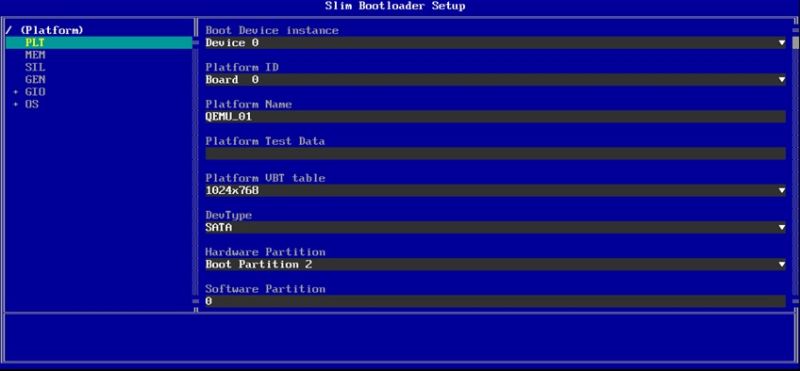The height and width of the screenshot is (371, 800).
Task: Click the right panel scrollbar thumb
Action: 795,42
